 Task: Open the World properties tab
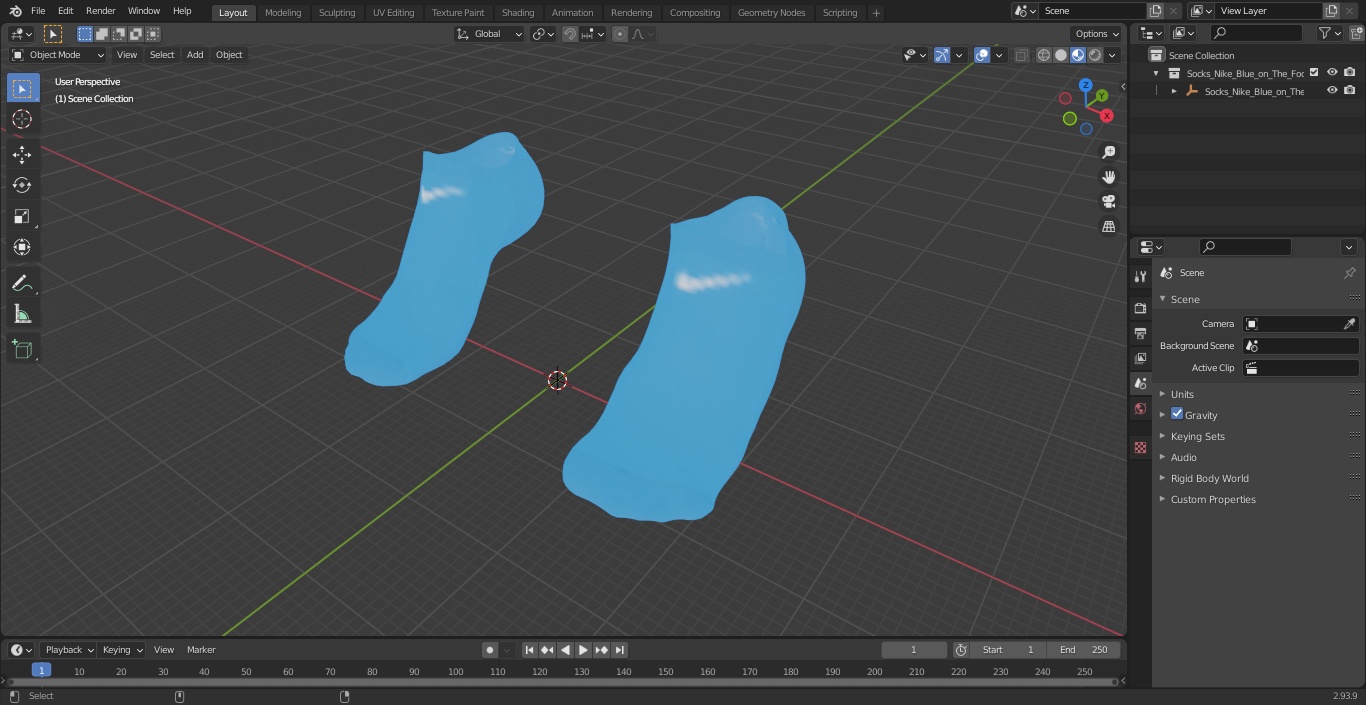click(x=1140, y=408)
